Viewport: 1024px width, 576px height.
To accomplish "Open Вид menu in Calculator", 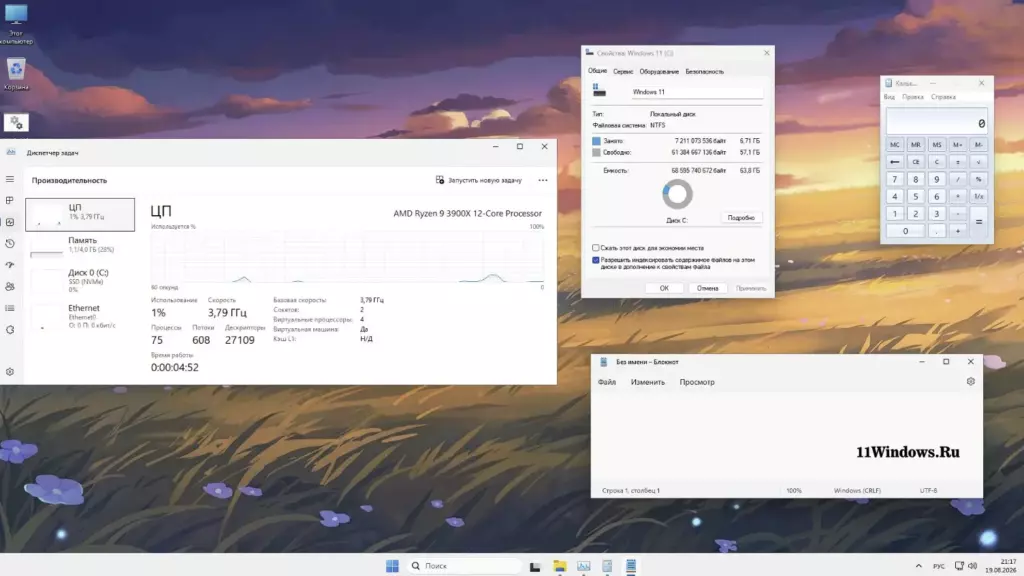I will pyautogui.click(x=889, y=97).
